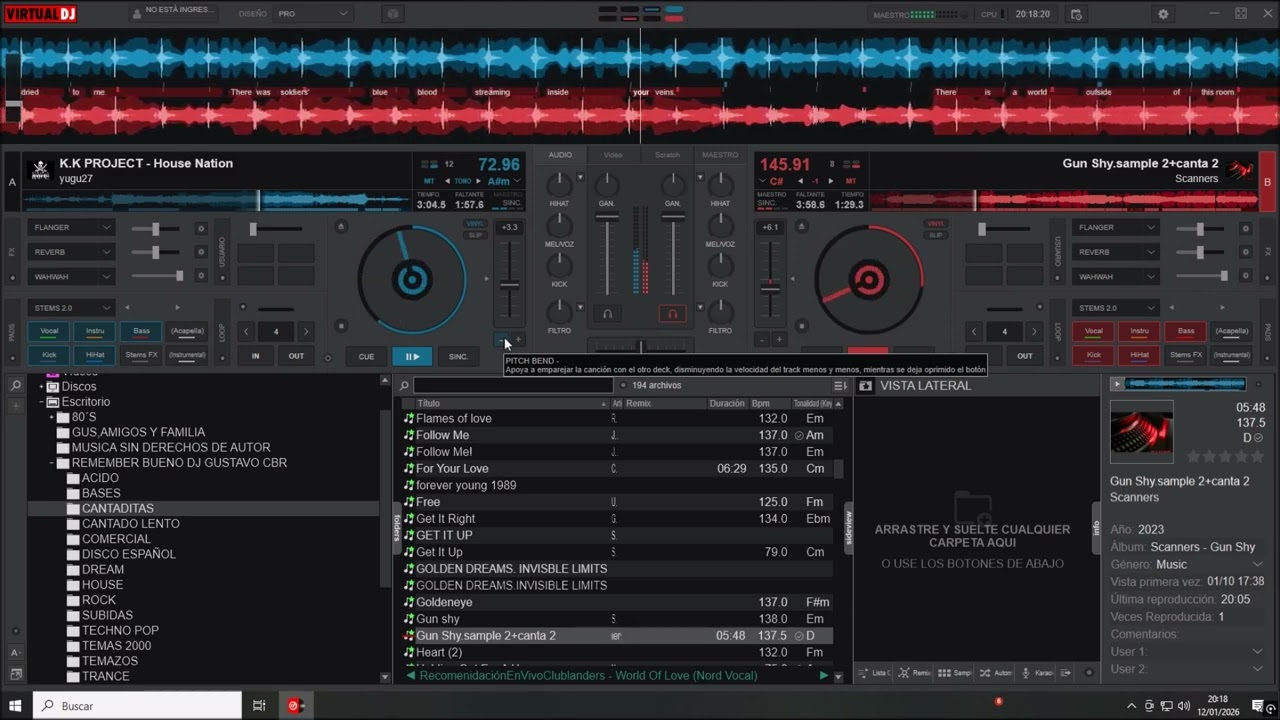1280x720 pixels.
Task: Open the vertical info panel tab
Action: [x=1096, y=527]
